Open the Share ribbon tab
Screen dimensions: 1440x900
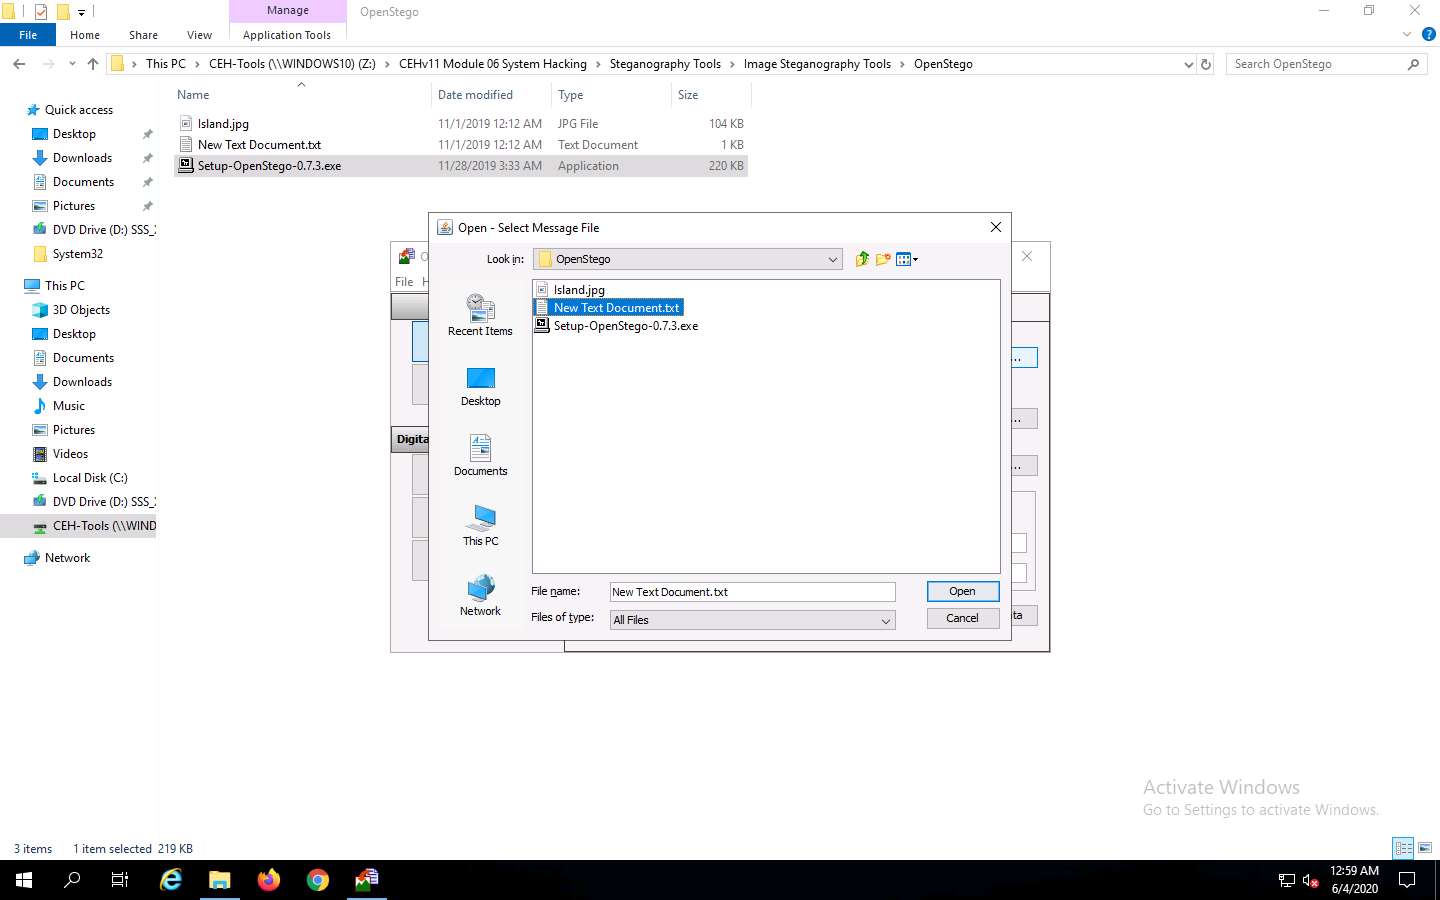[143, 35]
